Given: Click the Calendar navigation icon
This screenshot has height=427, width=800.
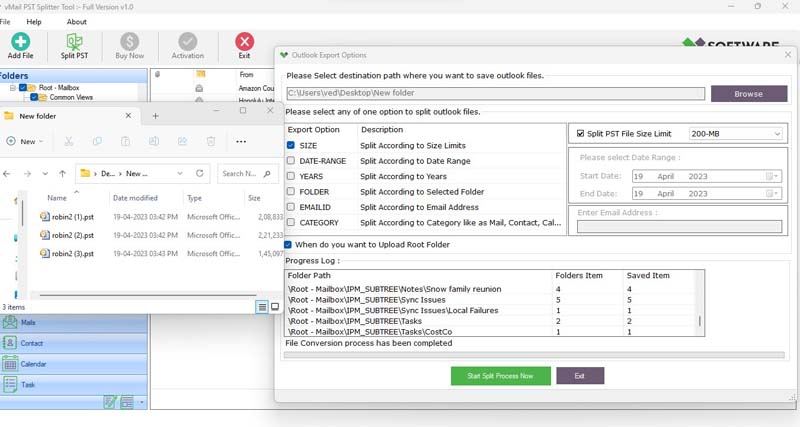Looking at the screenshot, I should click(10, 364).
